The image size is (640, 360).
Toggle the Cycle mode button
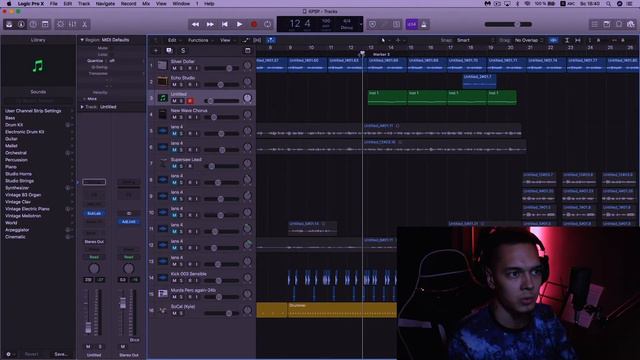click(x=267, y=24)
